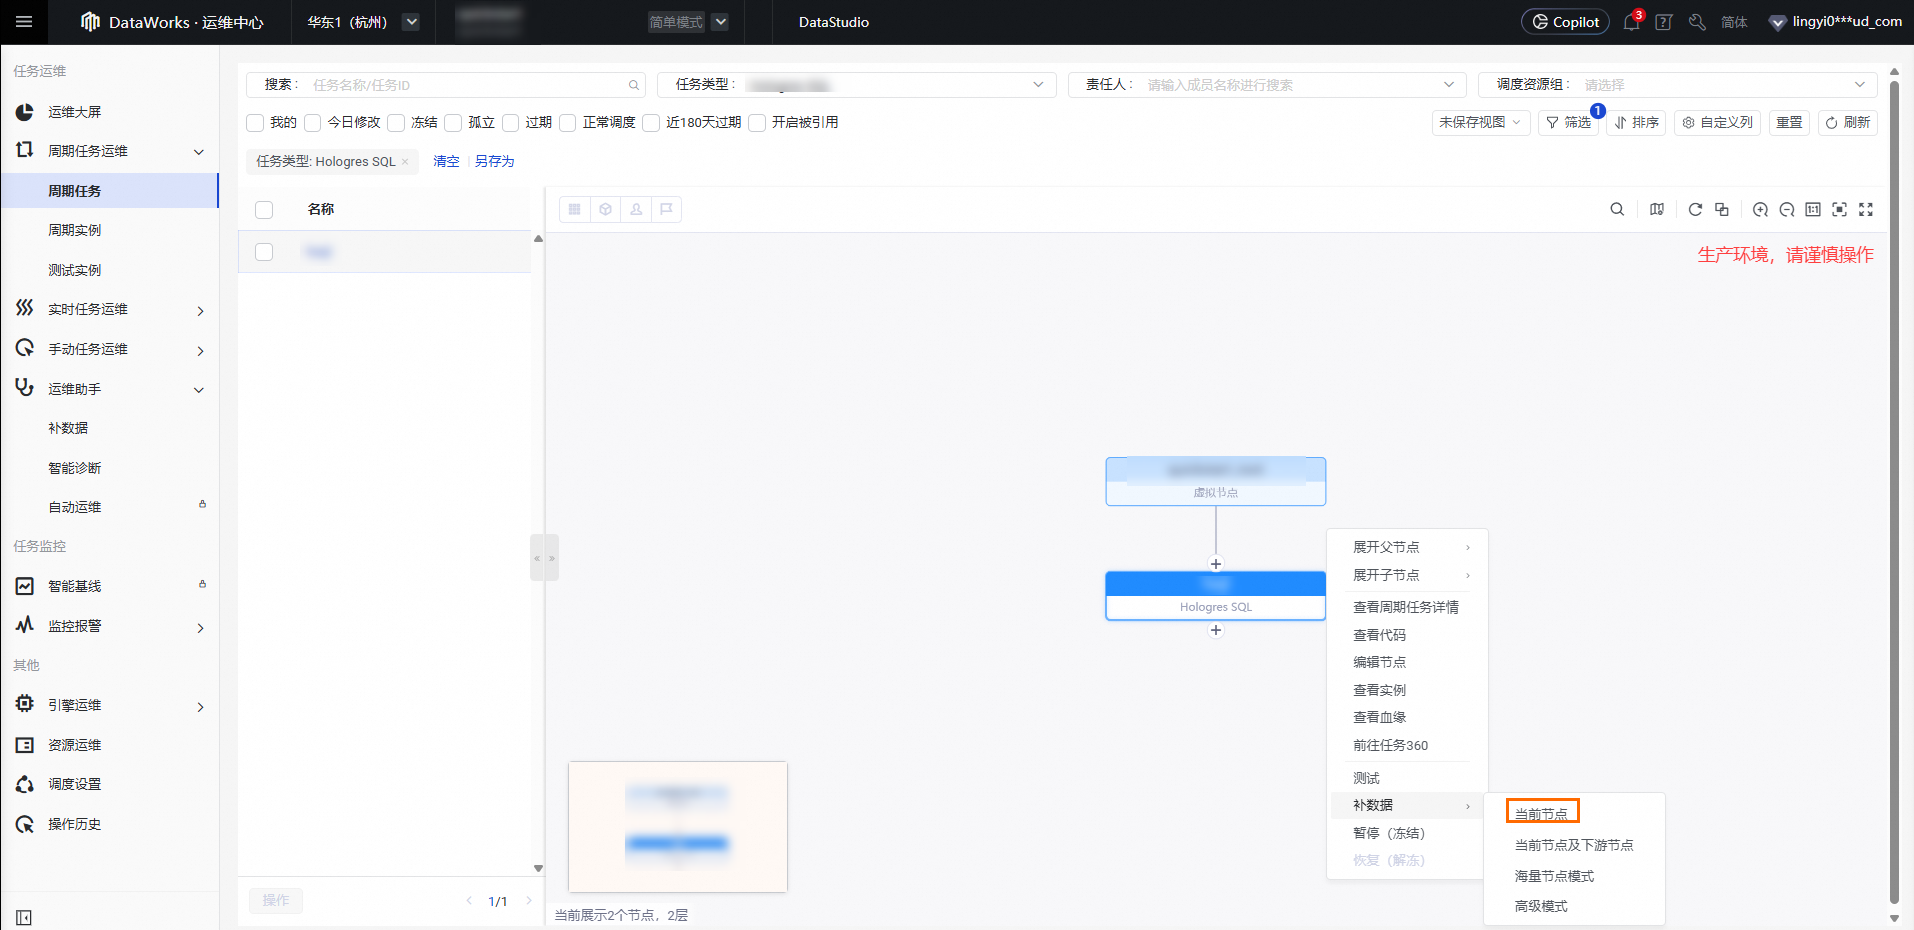Click the 刷新 button
The width and height of the screenshot is (1914, 930).
click(x=1847, y=122)
